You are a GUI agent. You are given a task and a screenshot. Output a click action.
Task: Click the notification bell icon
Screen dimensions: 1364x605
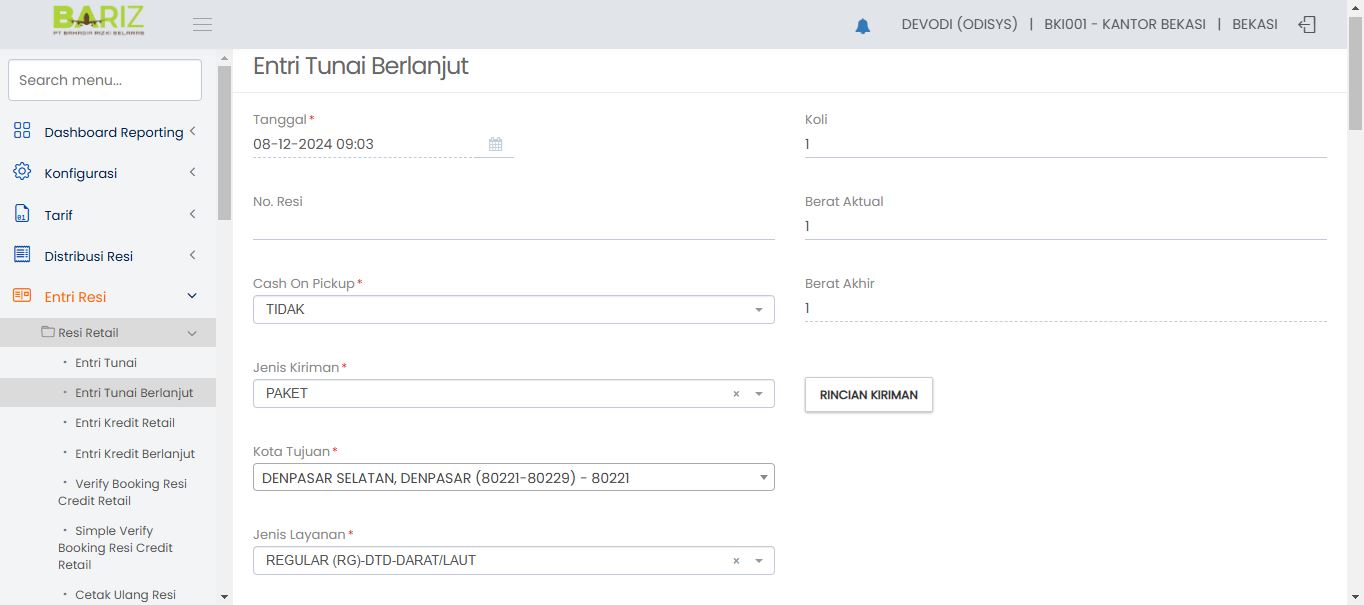[x=862, y=26]
